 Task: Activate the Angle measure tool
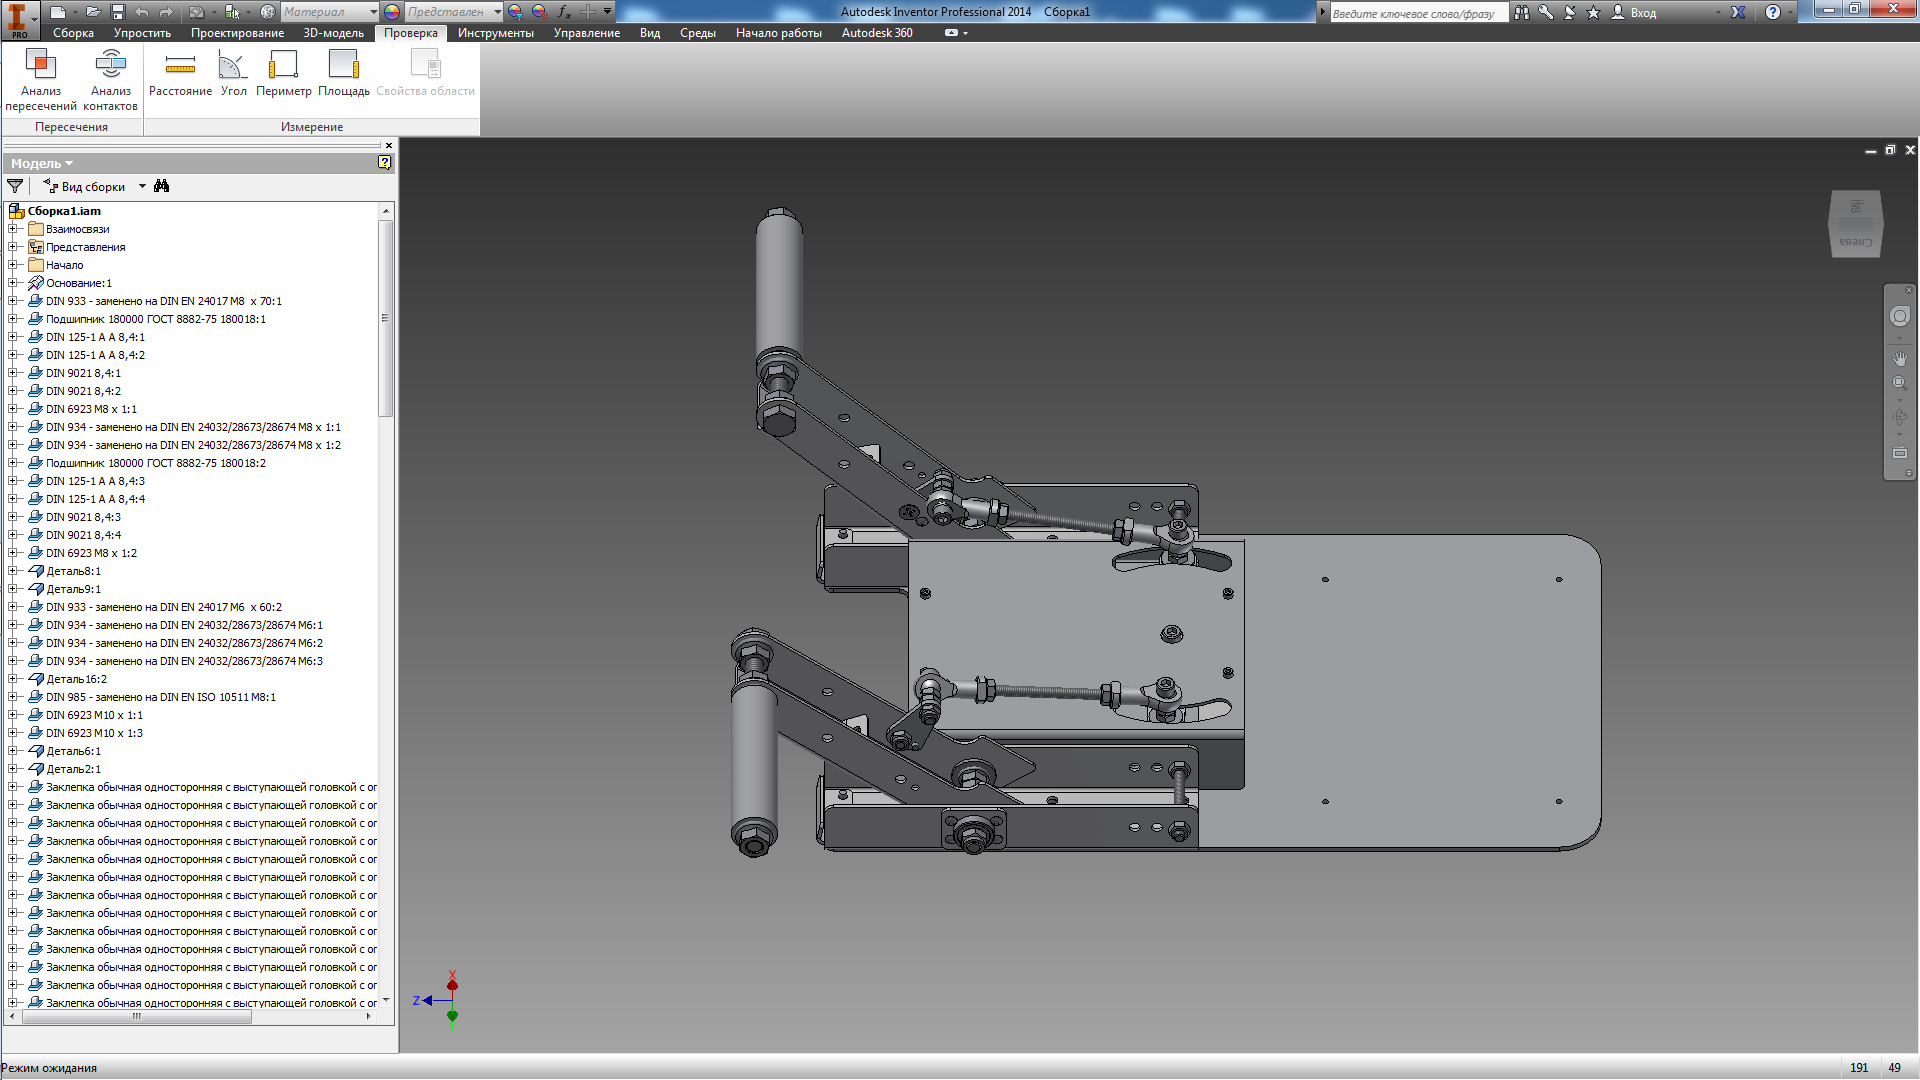[x=233, y=73]
